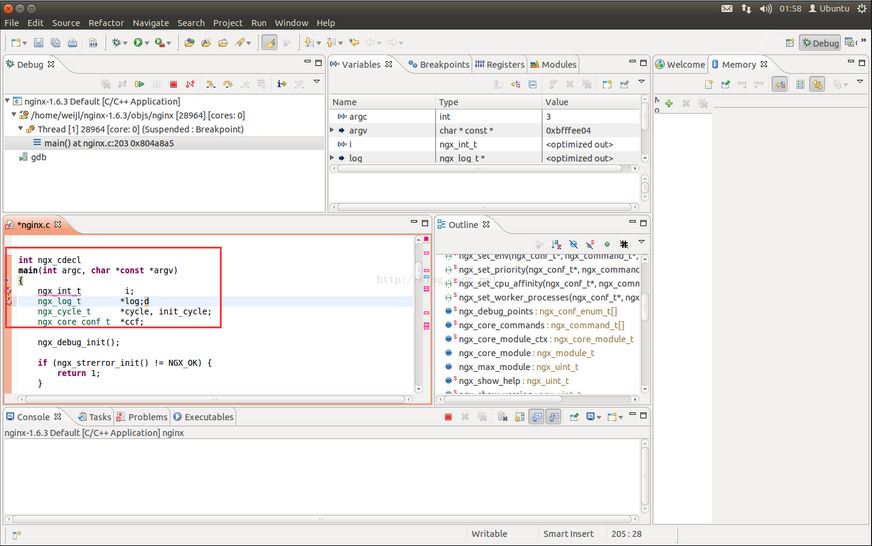872x546 pixels.
Task: Click the Step Into icon
Action: pos(211,84)
